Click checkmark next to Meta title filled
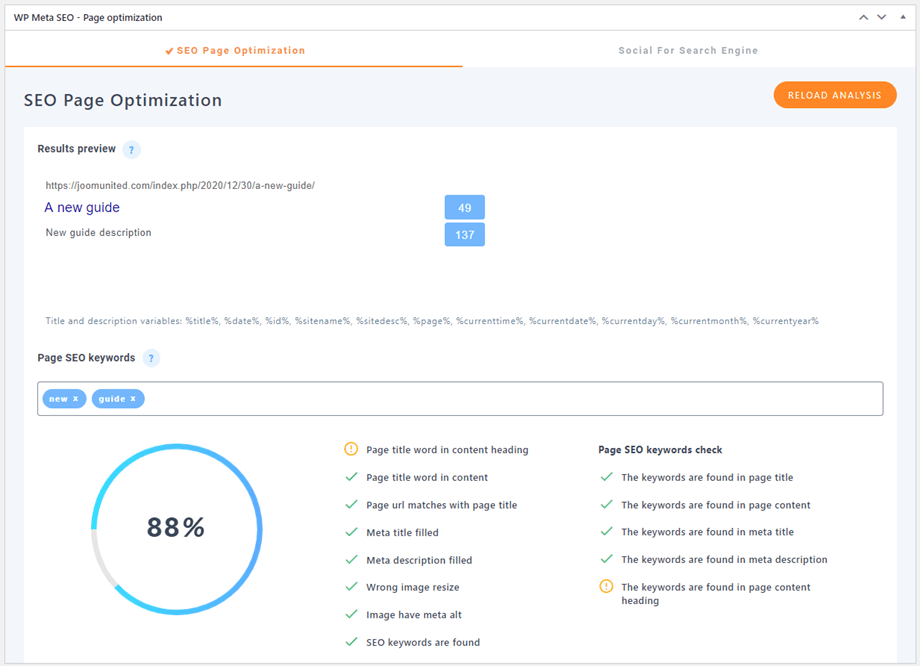The width and height of the screenshot is (920, 666). point(351,533)
